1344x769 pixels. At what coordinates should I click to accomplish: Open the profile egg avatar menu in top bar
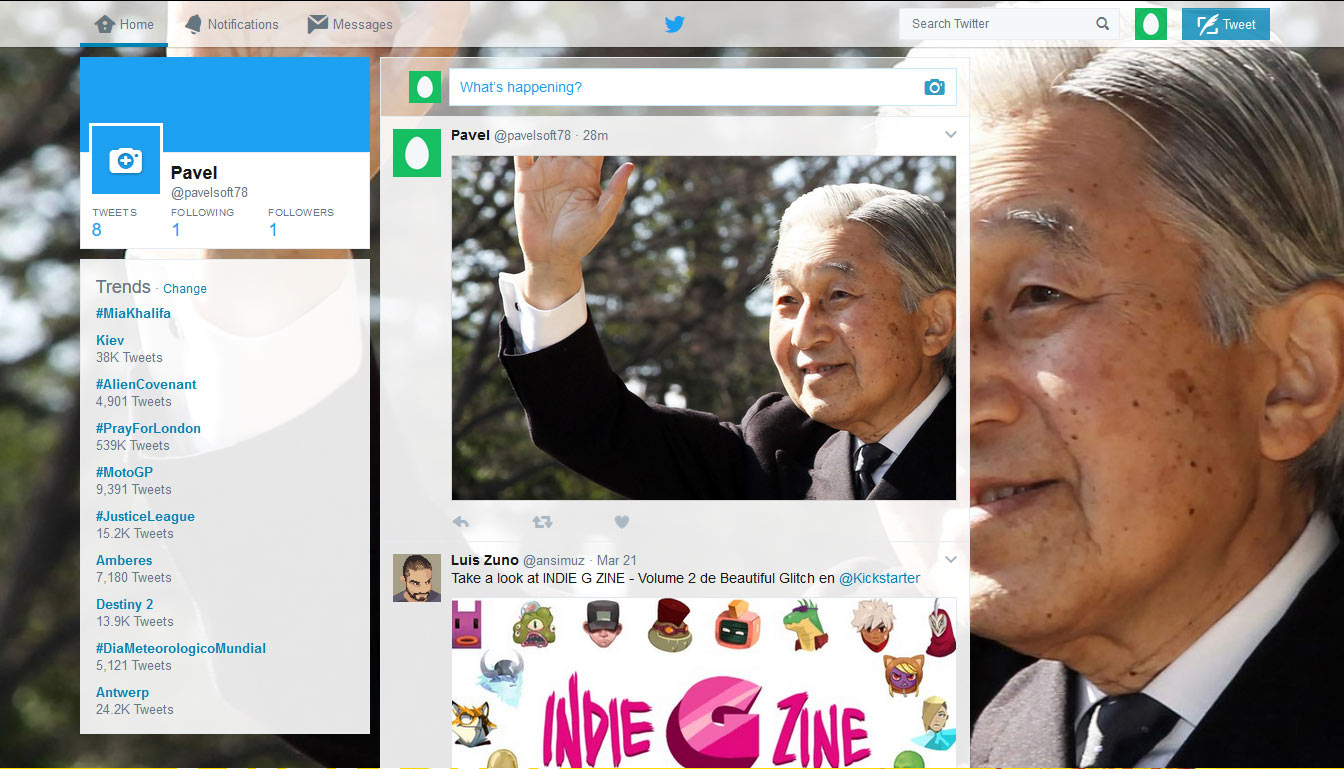pos(1151,24)
